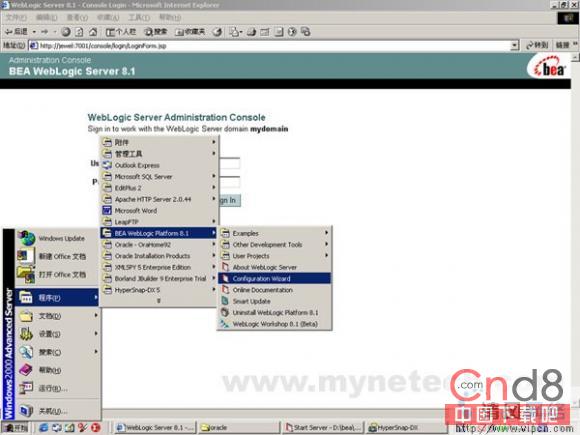Screen dimensions: 580x435
Task: Click the browser Refresh toolbar icon
Action: click(79, 32)
